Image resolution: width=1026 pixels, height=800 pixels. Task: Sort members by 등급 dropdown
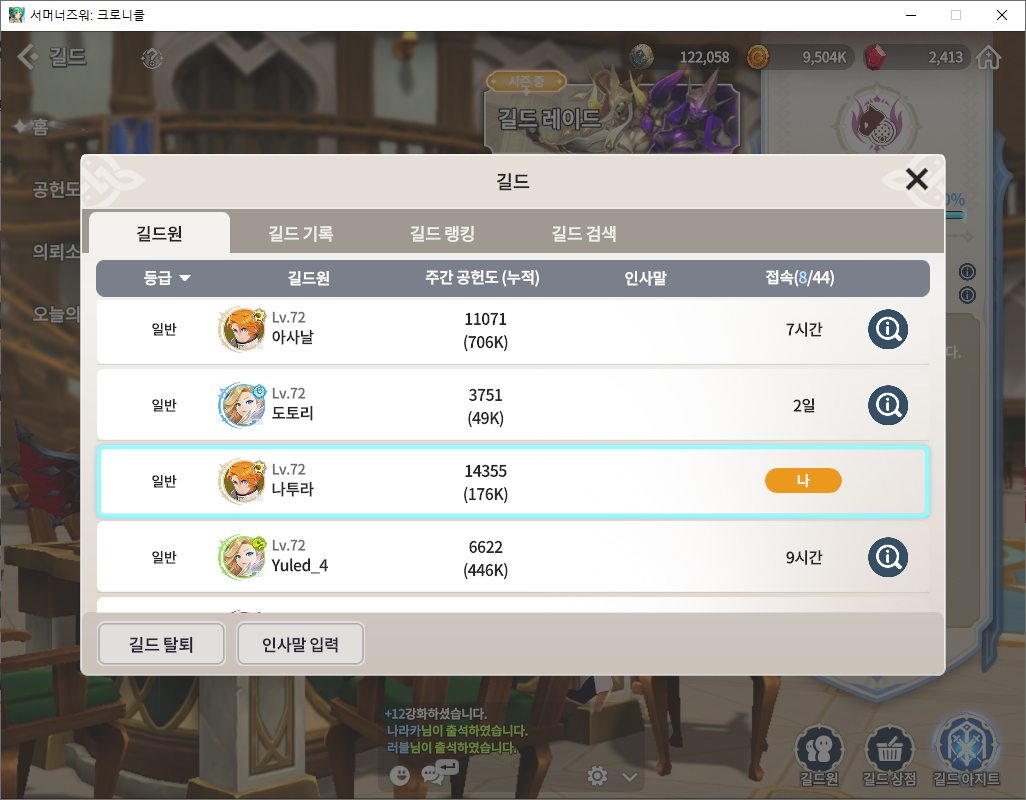tap(166, 278)
